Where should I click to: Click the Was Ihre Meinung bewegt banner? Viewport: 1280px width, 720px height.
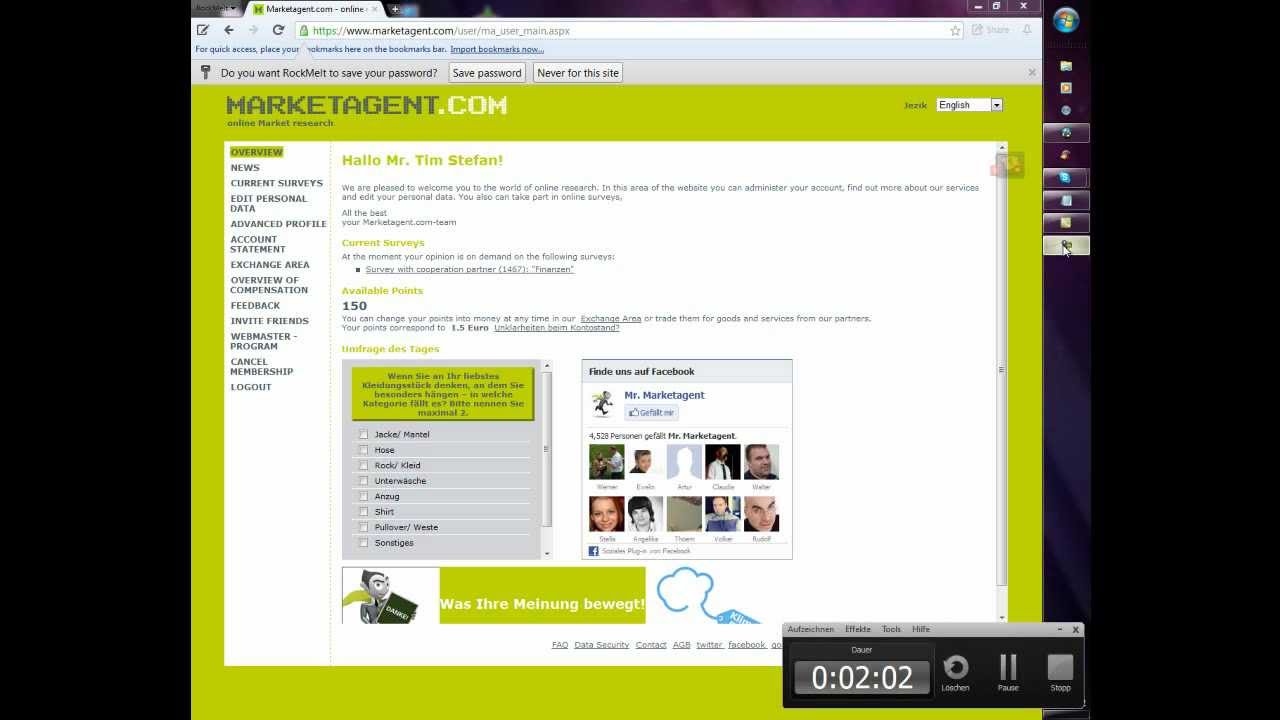[494, 596]
